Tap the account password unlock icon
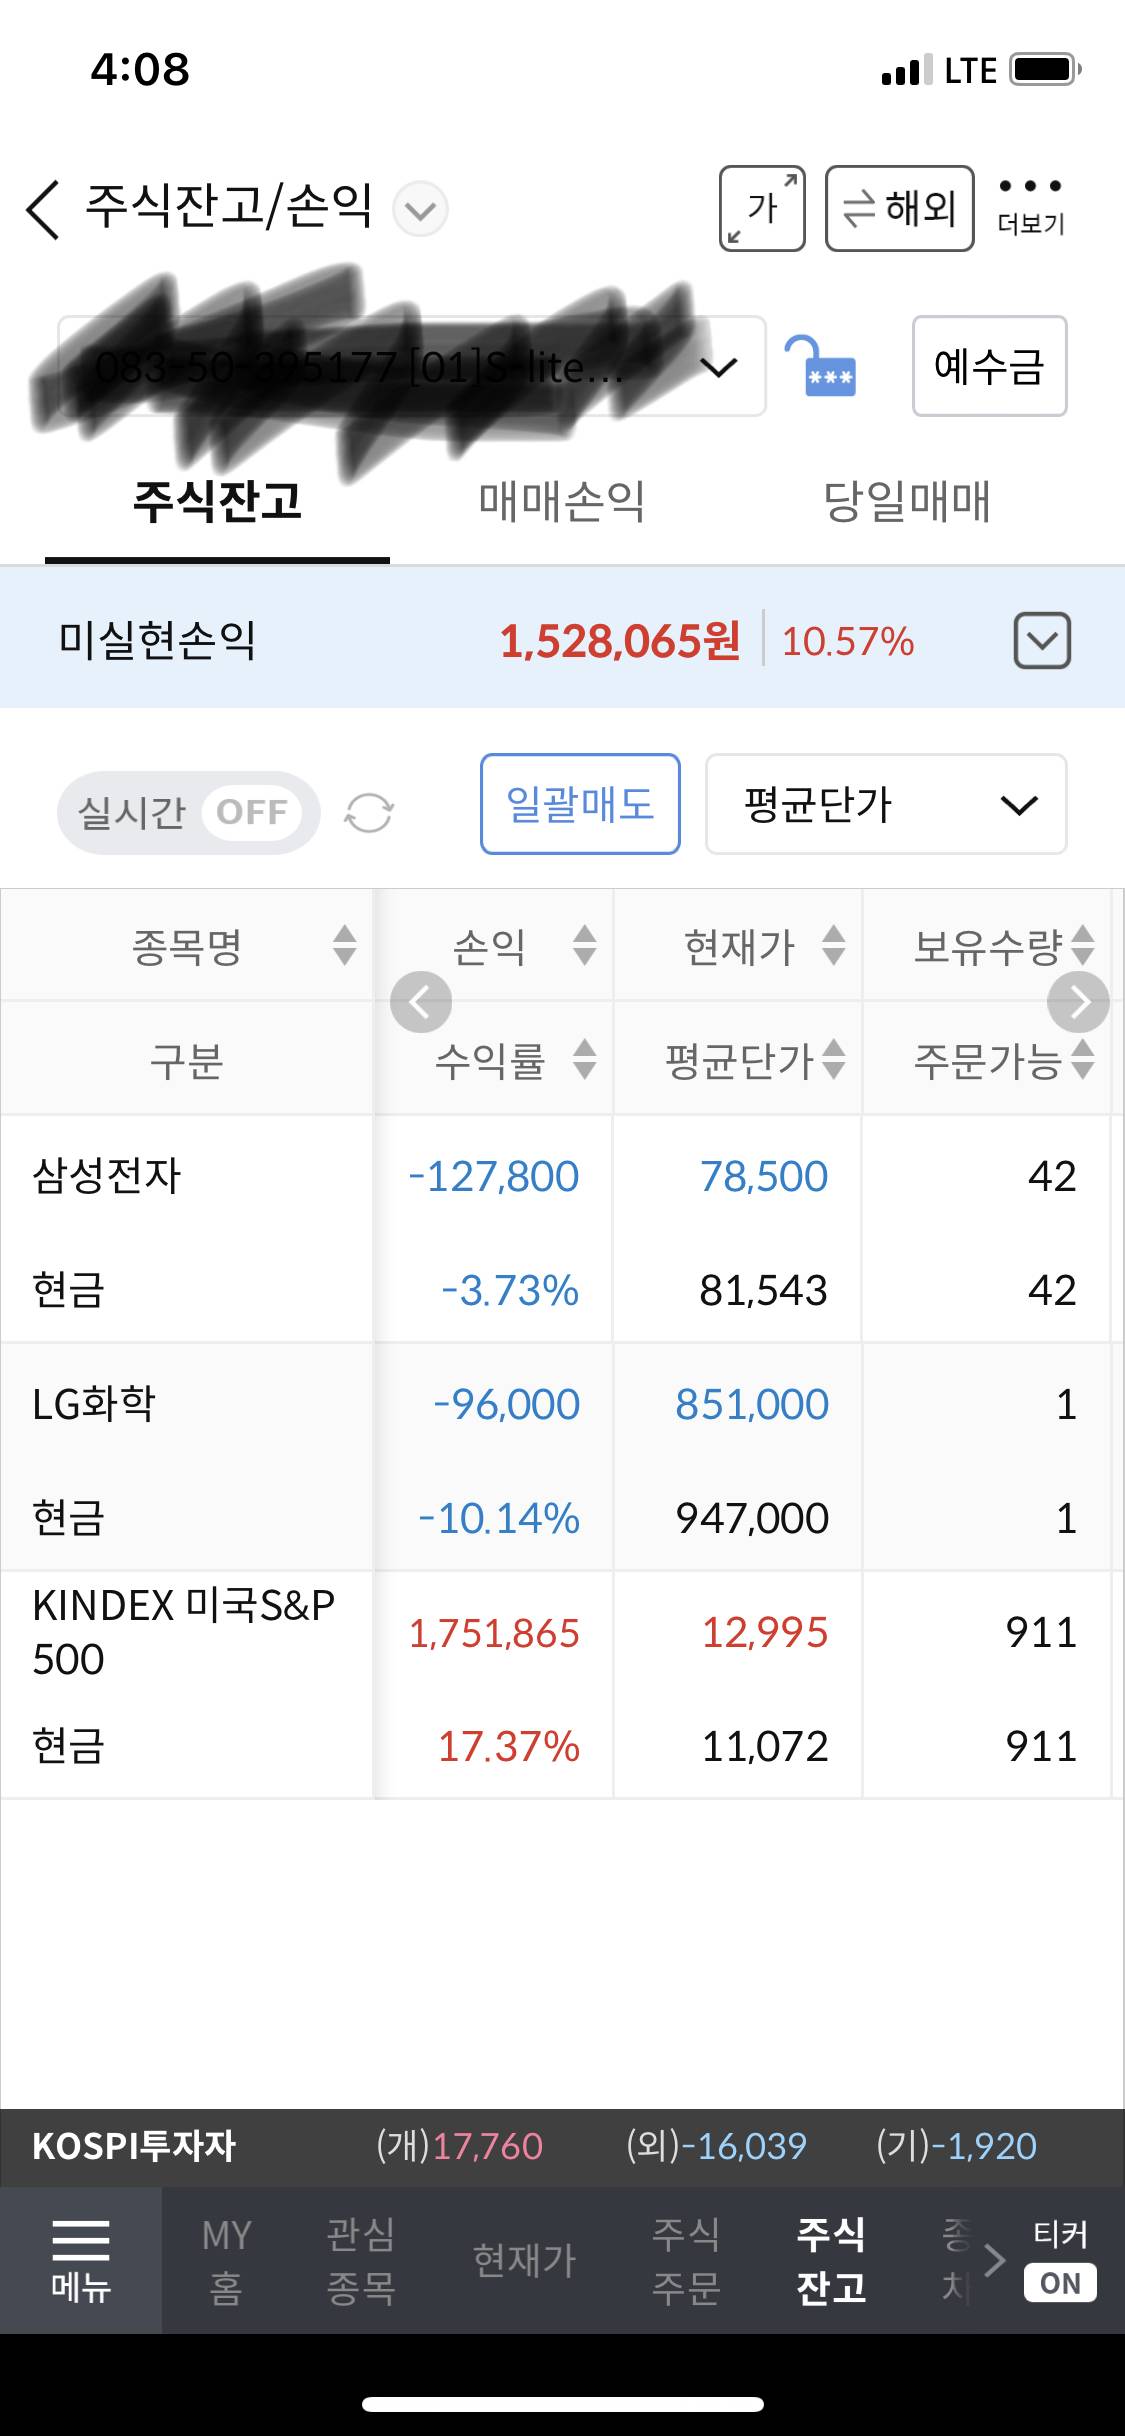The width and height of the screenshot is (1125, 2436). coord(820,367)
